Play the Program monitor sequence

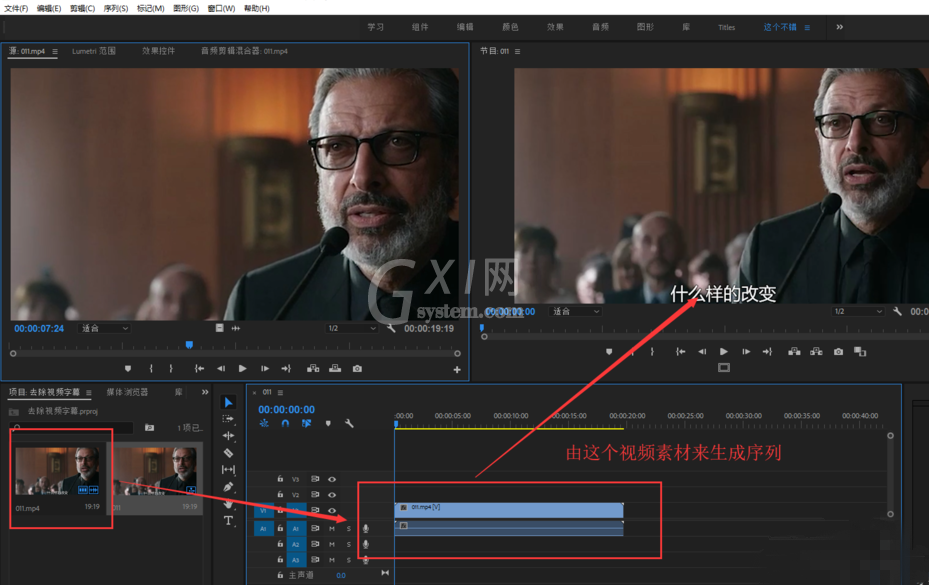(723, 351)
